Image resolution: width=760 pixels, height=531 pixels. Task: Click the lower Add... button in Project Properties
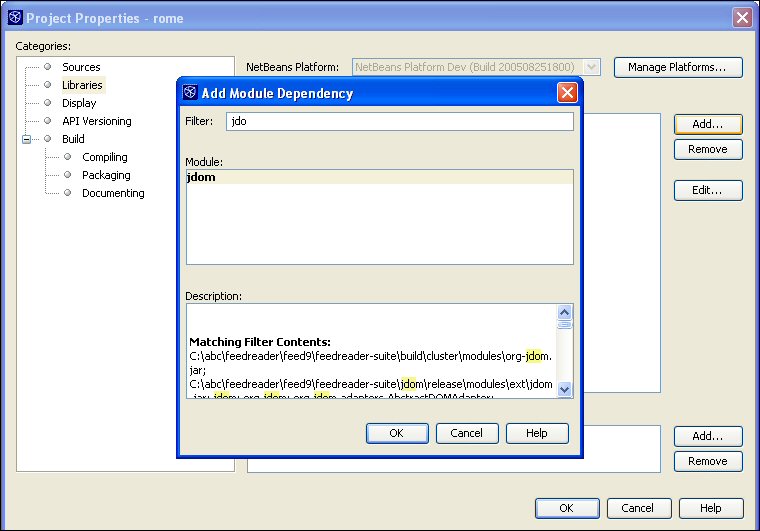coord(708,436)
